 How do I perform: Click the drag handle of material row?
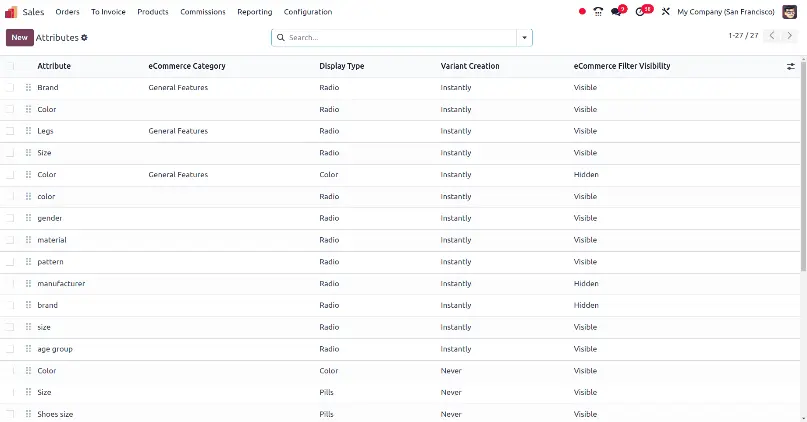(28, 240)
